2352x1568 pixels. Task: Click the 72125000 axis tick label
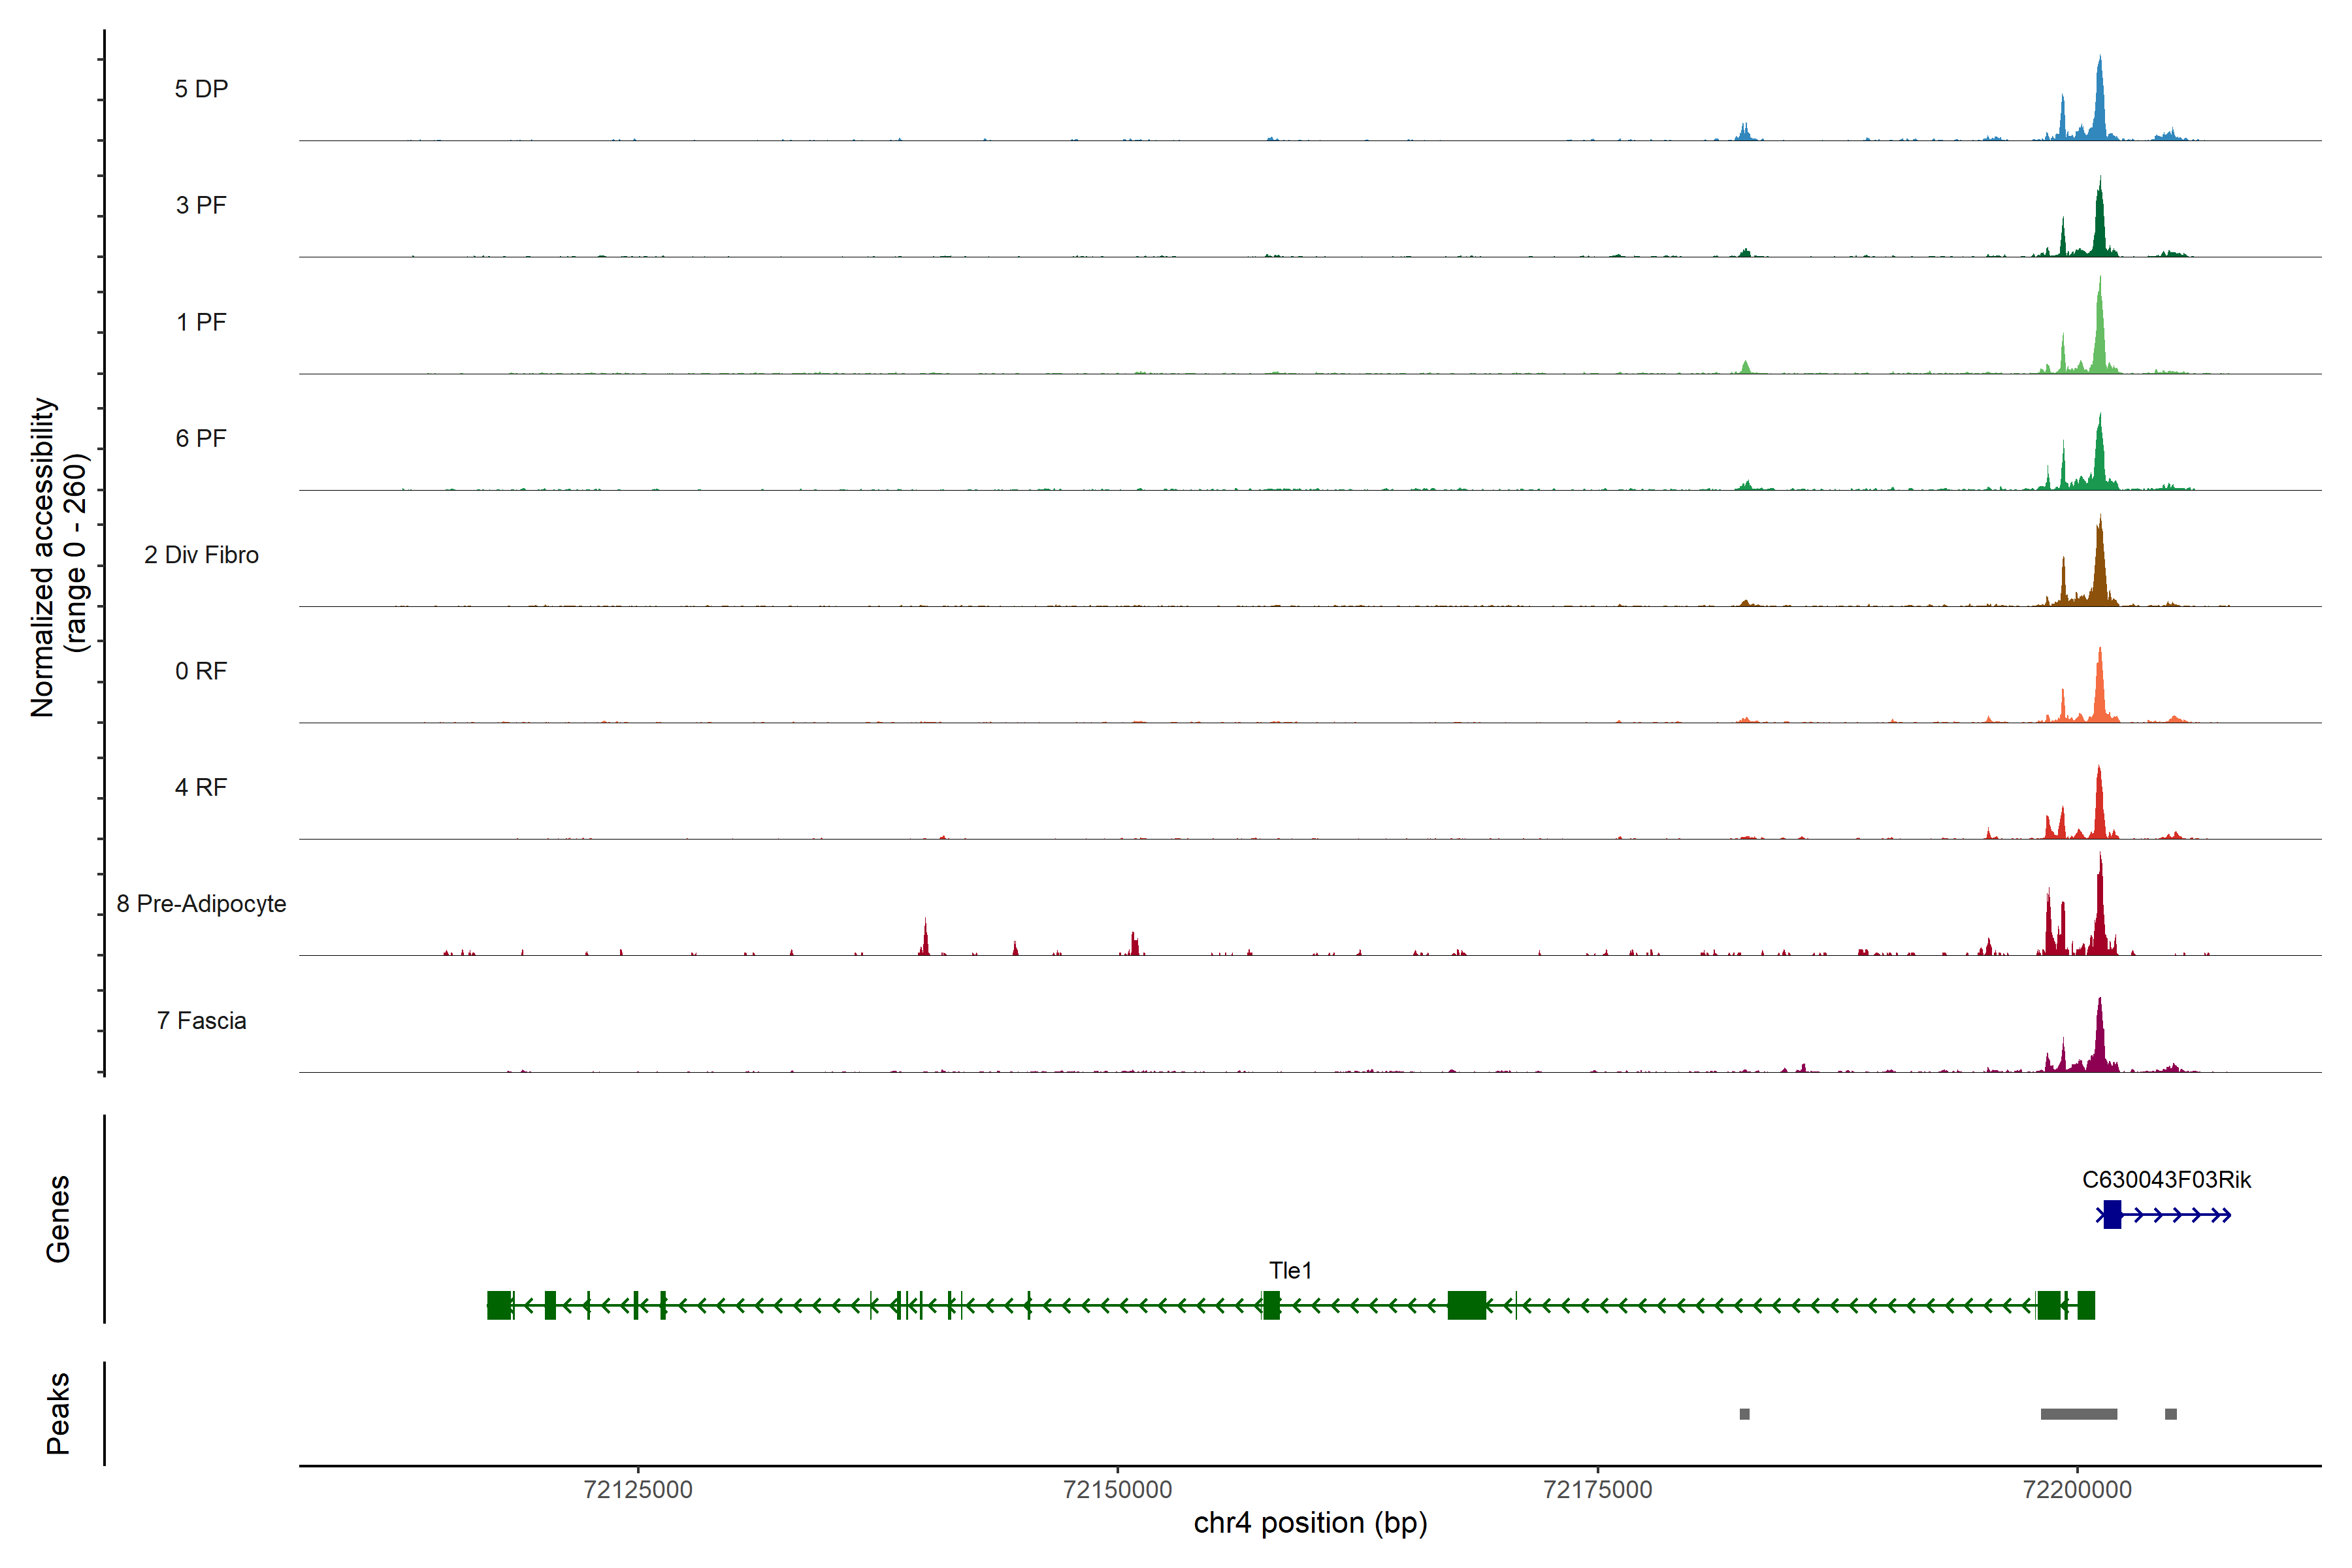[638, 1489]
